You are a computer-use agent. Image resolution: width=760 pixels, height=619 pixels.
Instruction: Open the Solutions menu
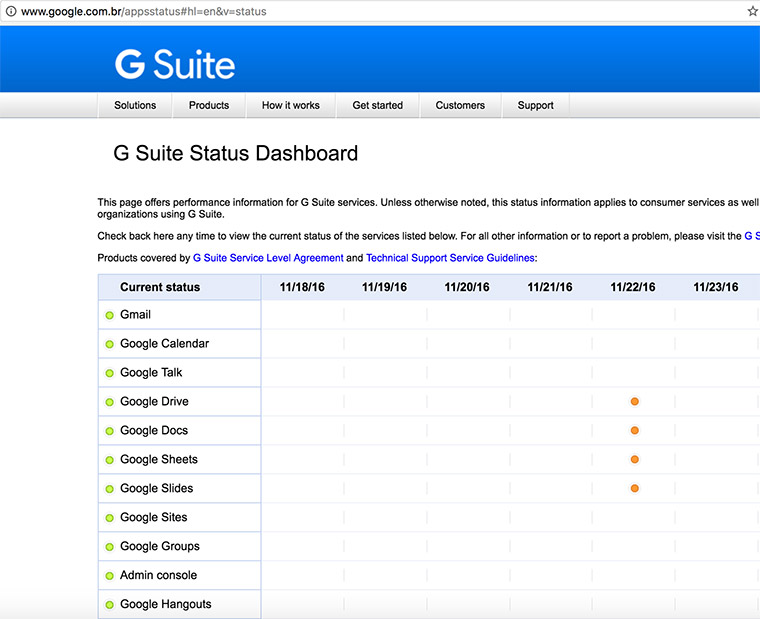[135, 105]
